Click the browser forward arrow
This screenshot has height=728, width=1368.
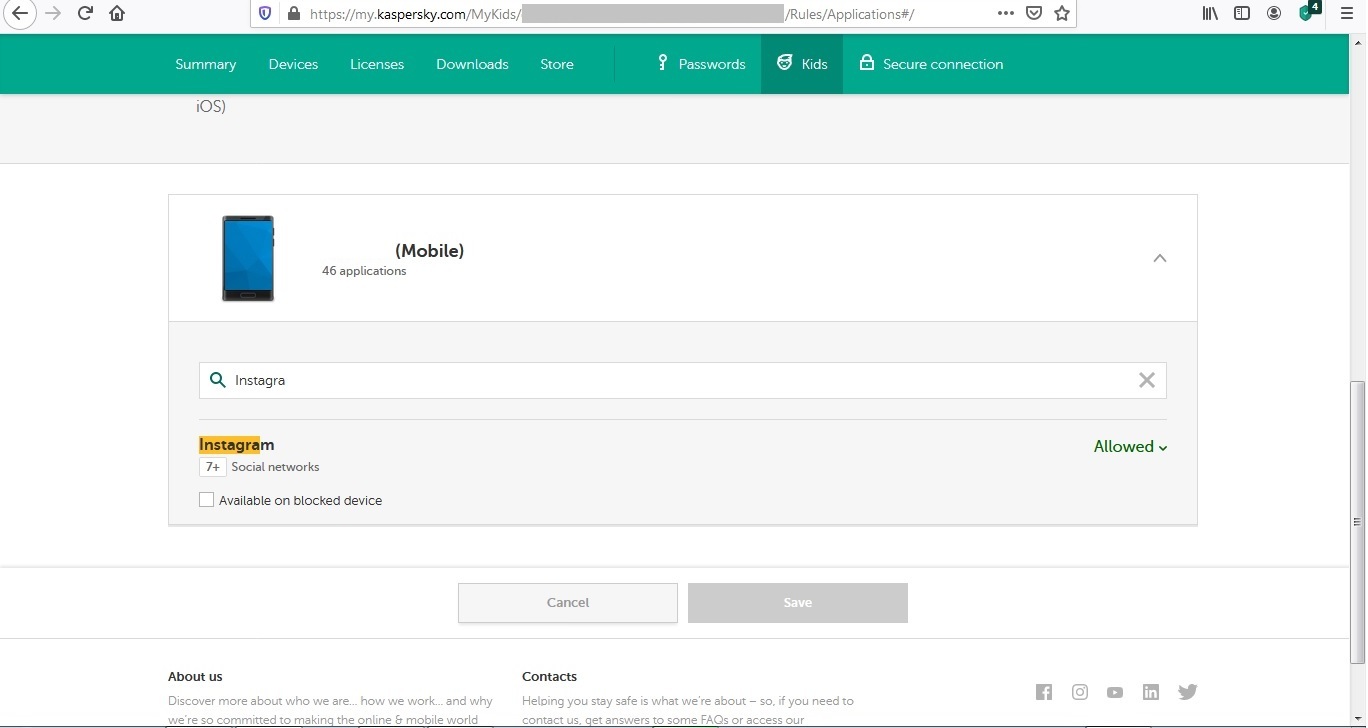53,14
